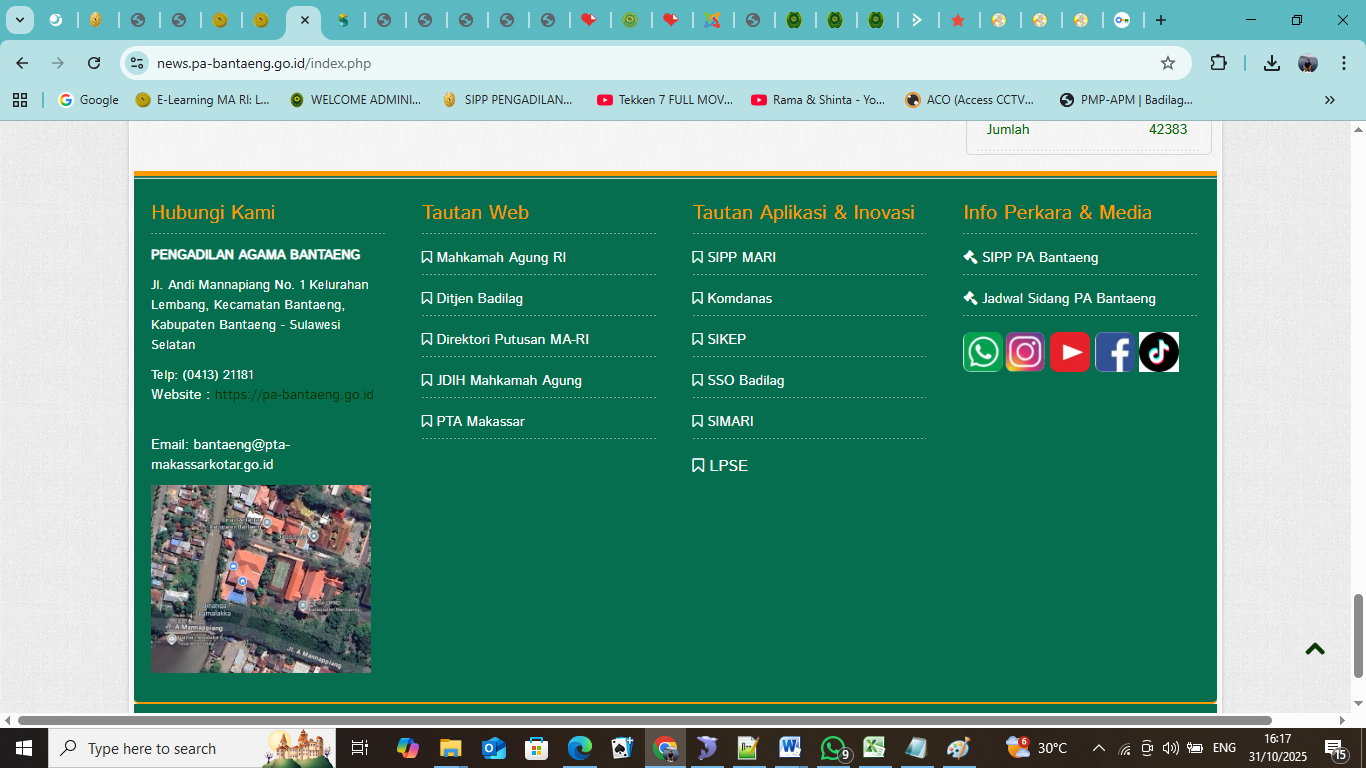Open the SIPP PA Bantaeng link
The image size is (1366, 768).
[x=1039, y=257]
